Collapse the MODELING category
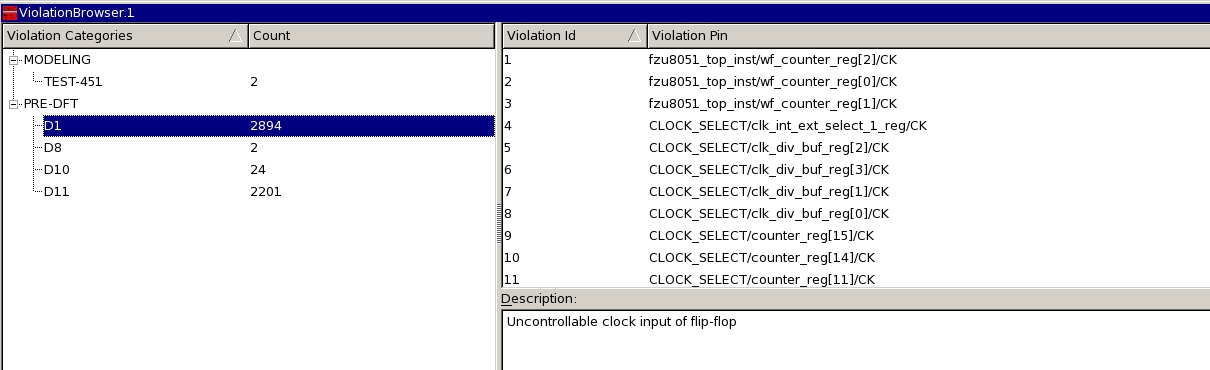This screenshot has width=1210, height=370. pos(14,60)
